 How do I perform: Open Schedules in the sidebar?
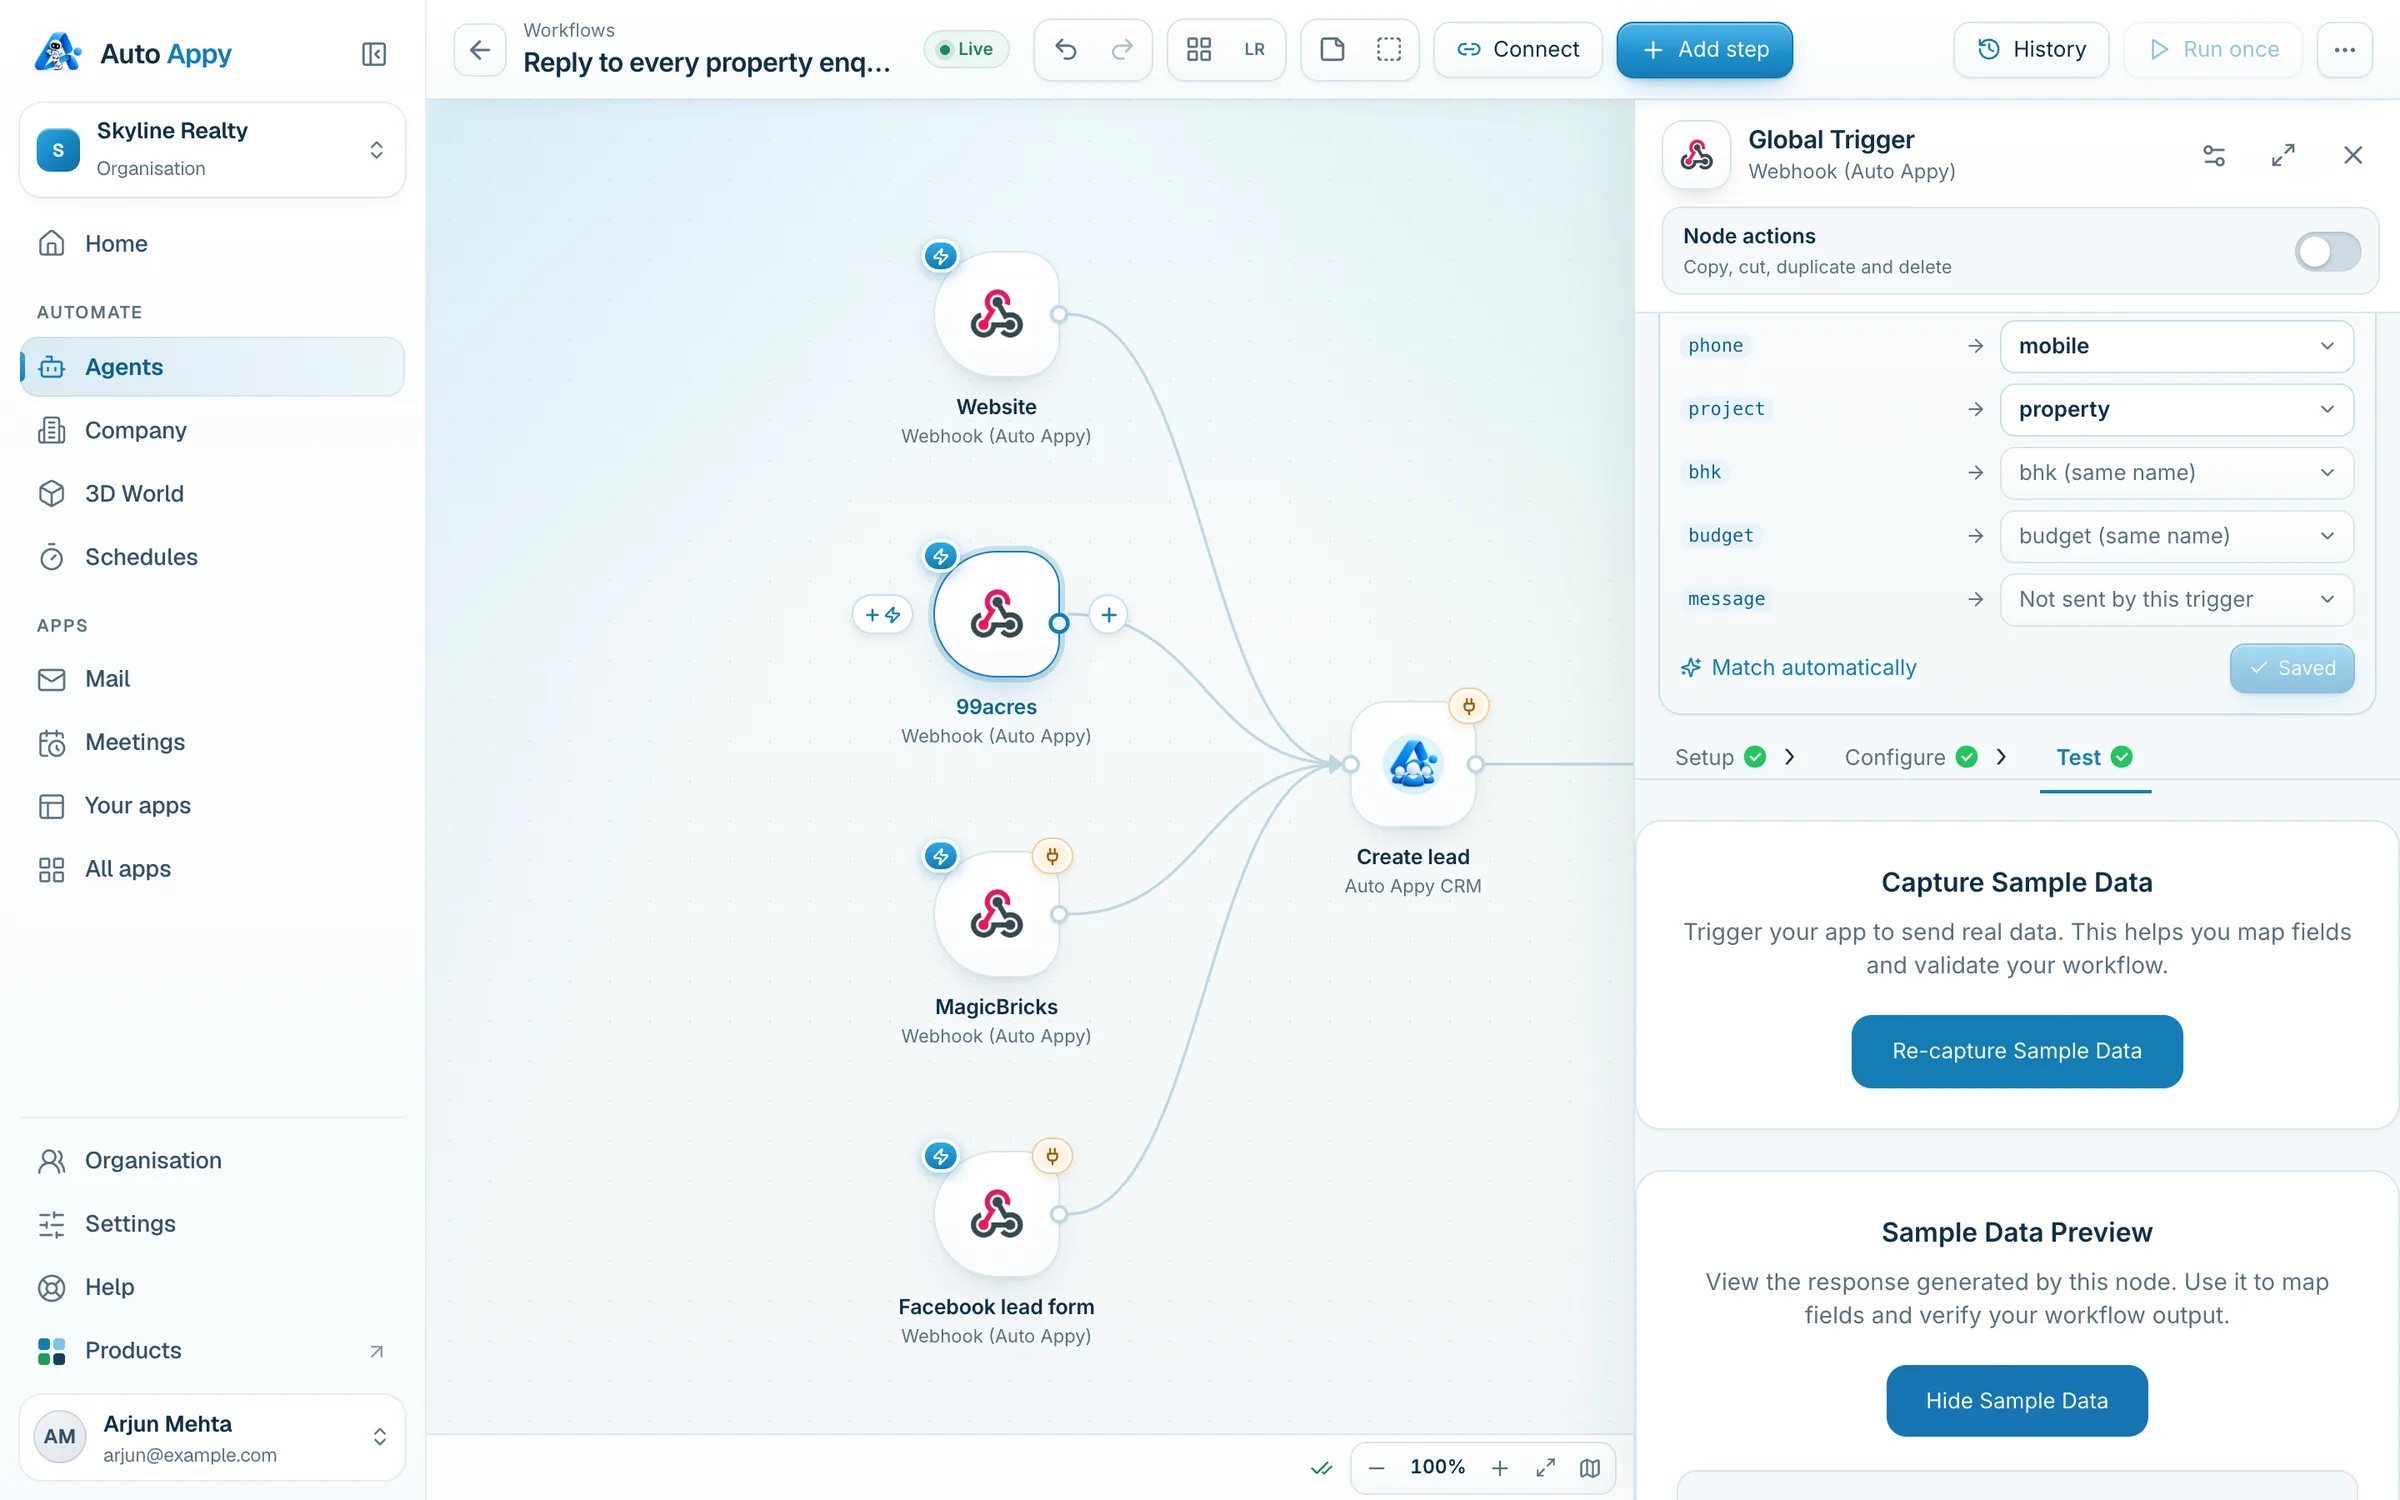point(212,557)
